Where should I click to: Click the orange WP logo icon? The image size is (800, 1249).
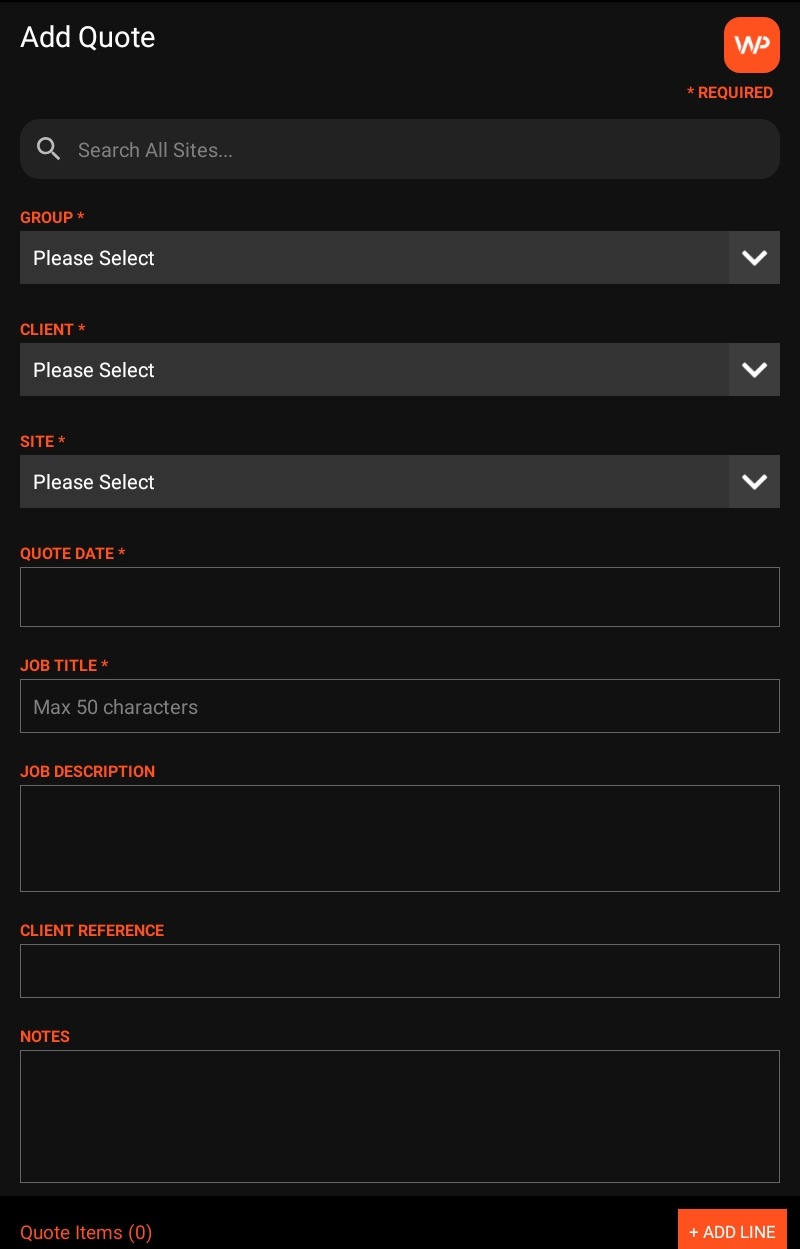[751, 45]
